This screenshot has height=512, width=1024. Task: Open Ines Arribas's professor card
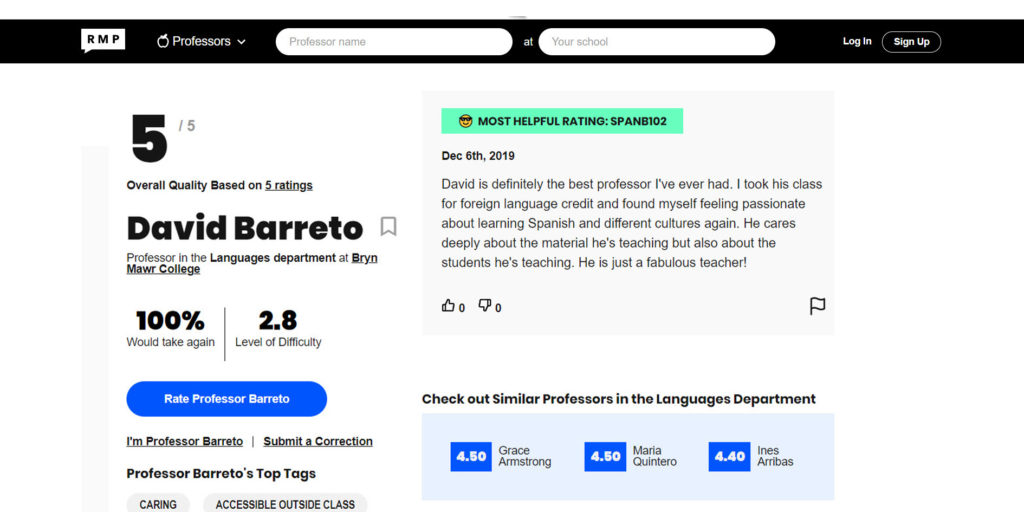coord(752,456)
